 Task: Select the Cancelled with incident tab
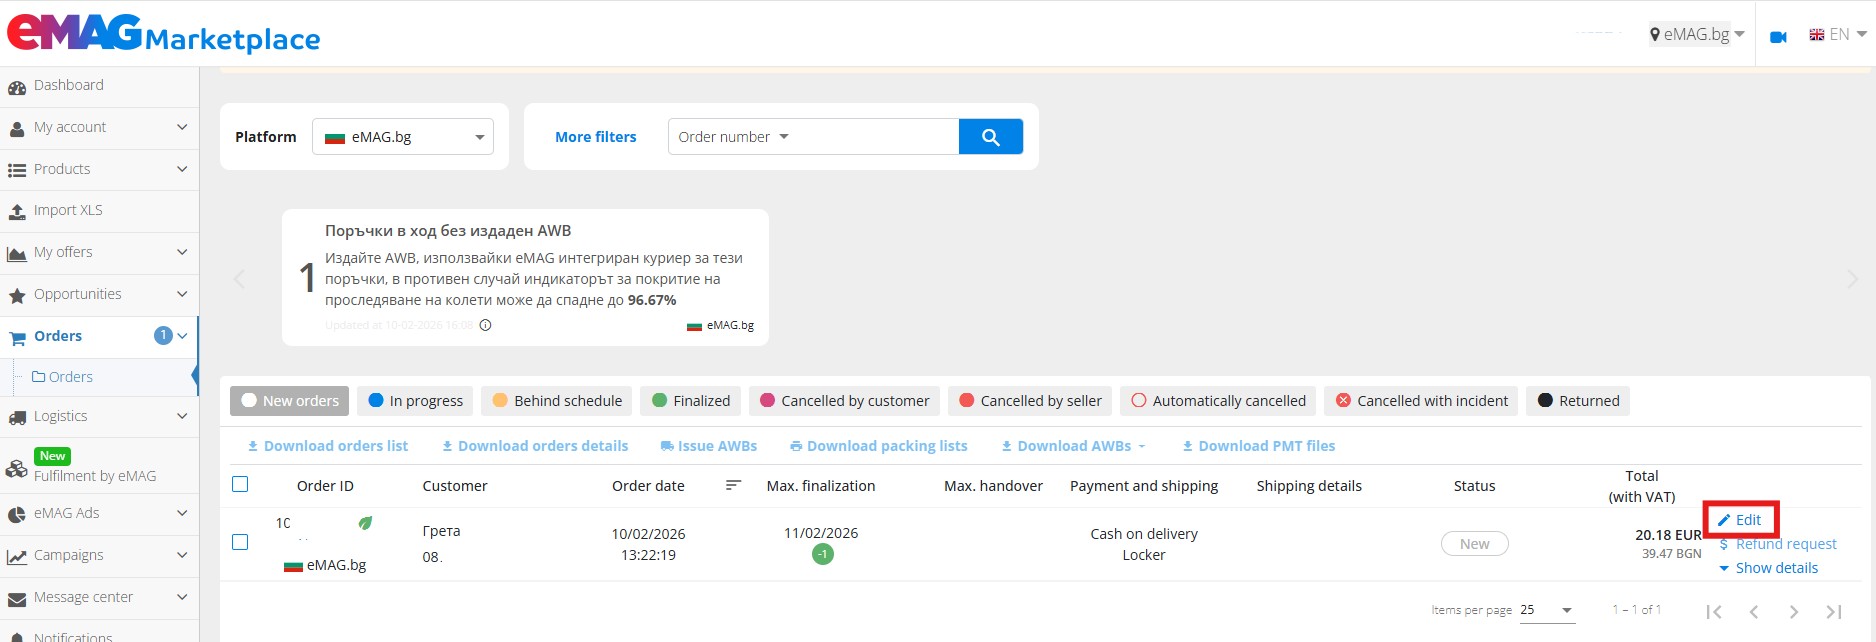(x=1421, y=401)
